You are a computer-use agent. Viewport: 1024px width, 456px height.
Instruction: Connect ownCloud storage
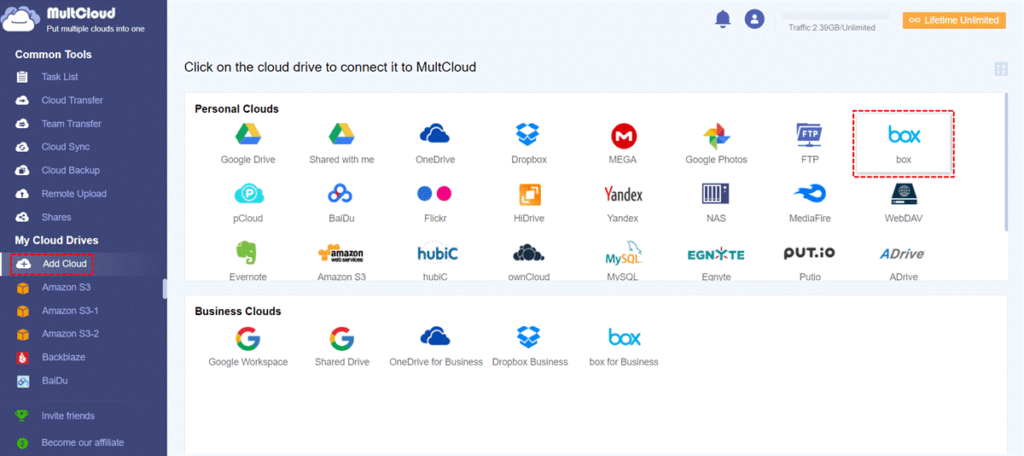tap(529, 261)
